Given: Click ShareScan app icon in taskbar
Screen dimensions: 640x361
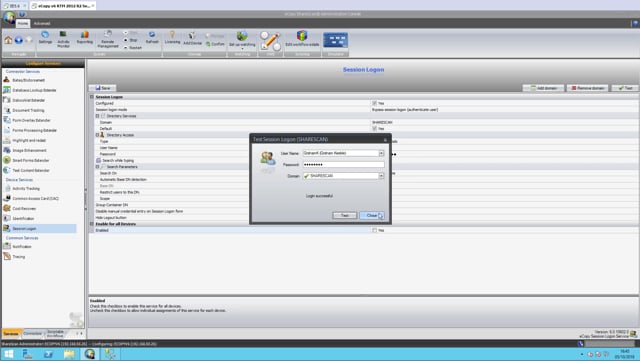Looking at the screenshot, I should 90,354.
